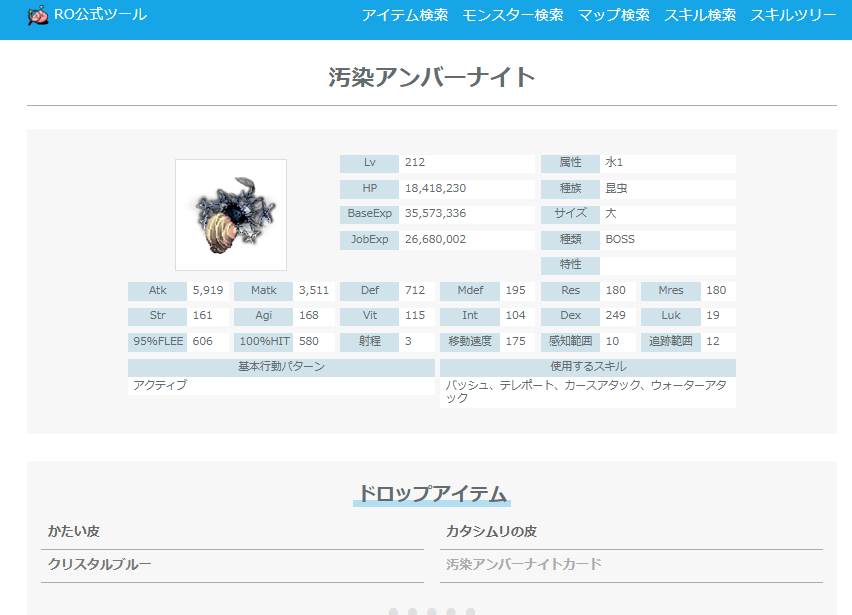Click the 基本行動パターン header cell

point(281,367)
